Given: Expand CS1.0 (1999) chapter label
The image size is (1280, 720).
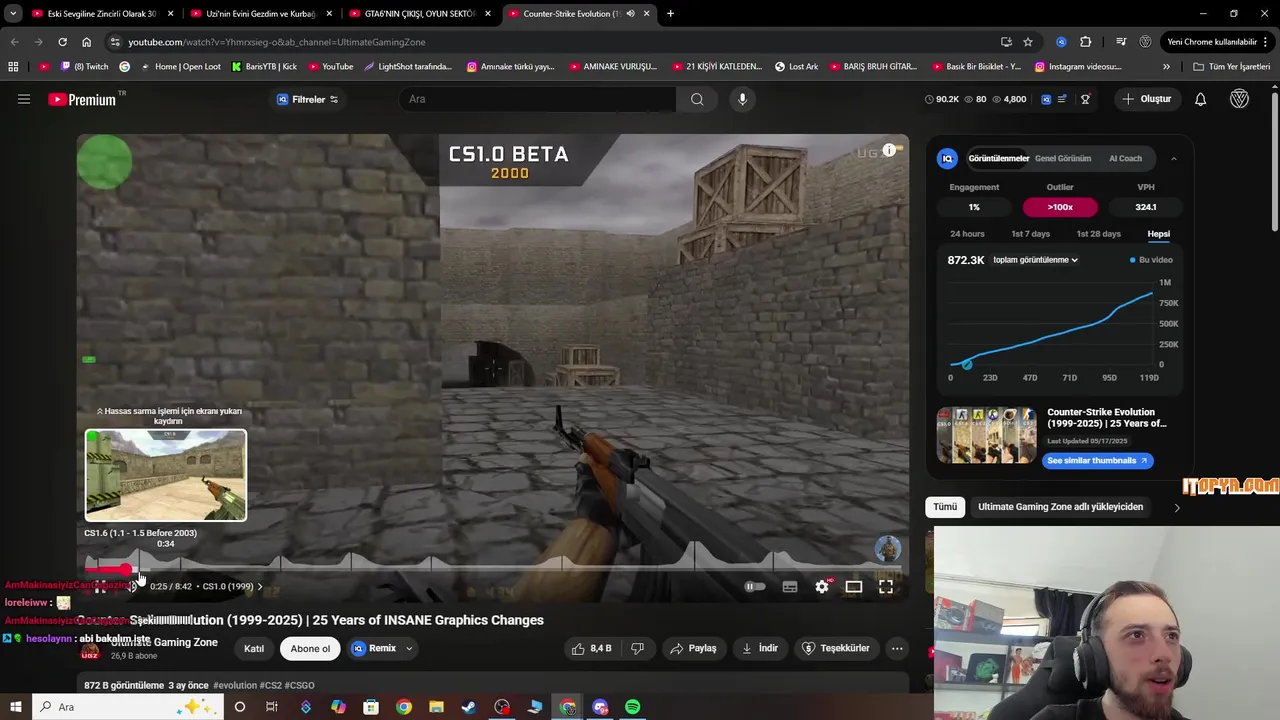Looking at the screenshot, I should point(232,587).
